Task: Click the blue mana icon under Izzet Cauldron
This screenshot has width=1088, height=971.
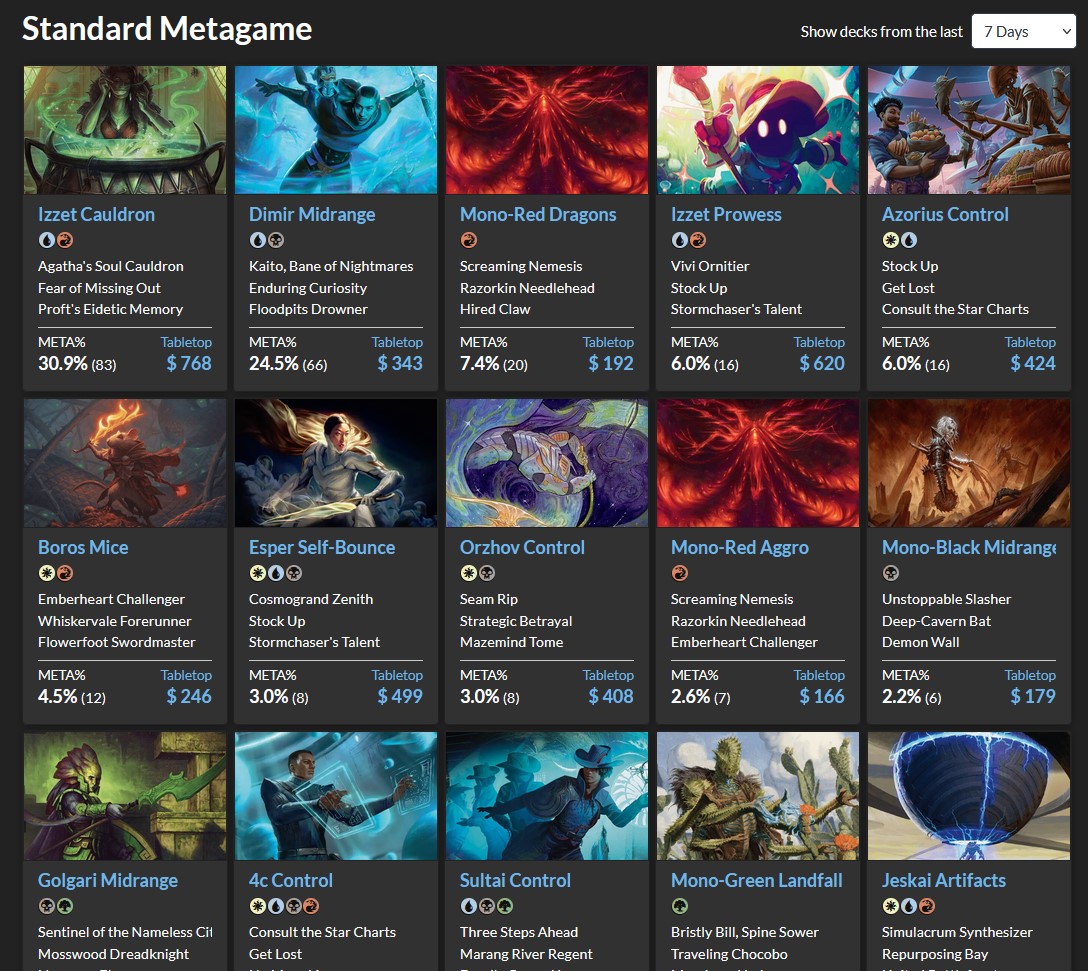Action: click(x=46, y=240)
